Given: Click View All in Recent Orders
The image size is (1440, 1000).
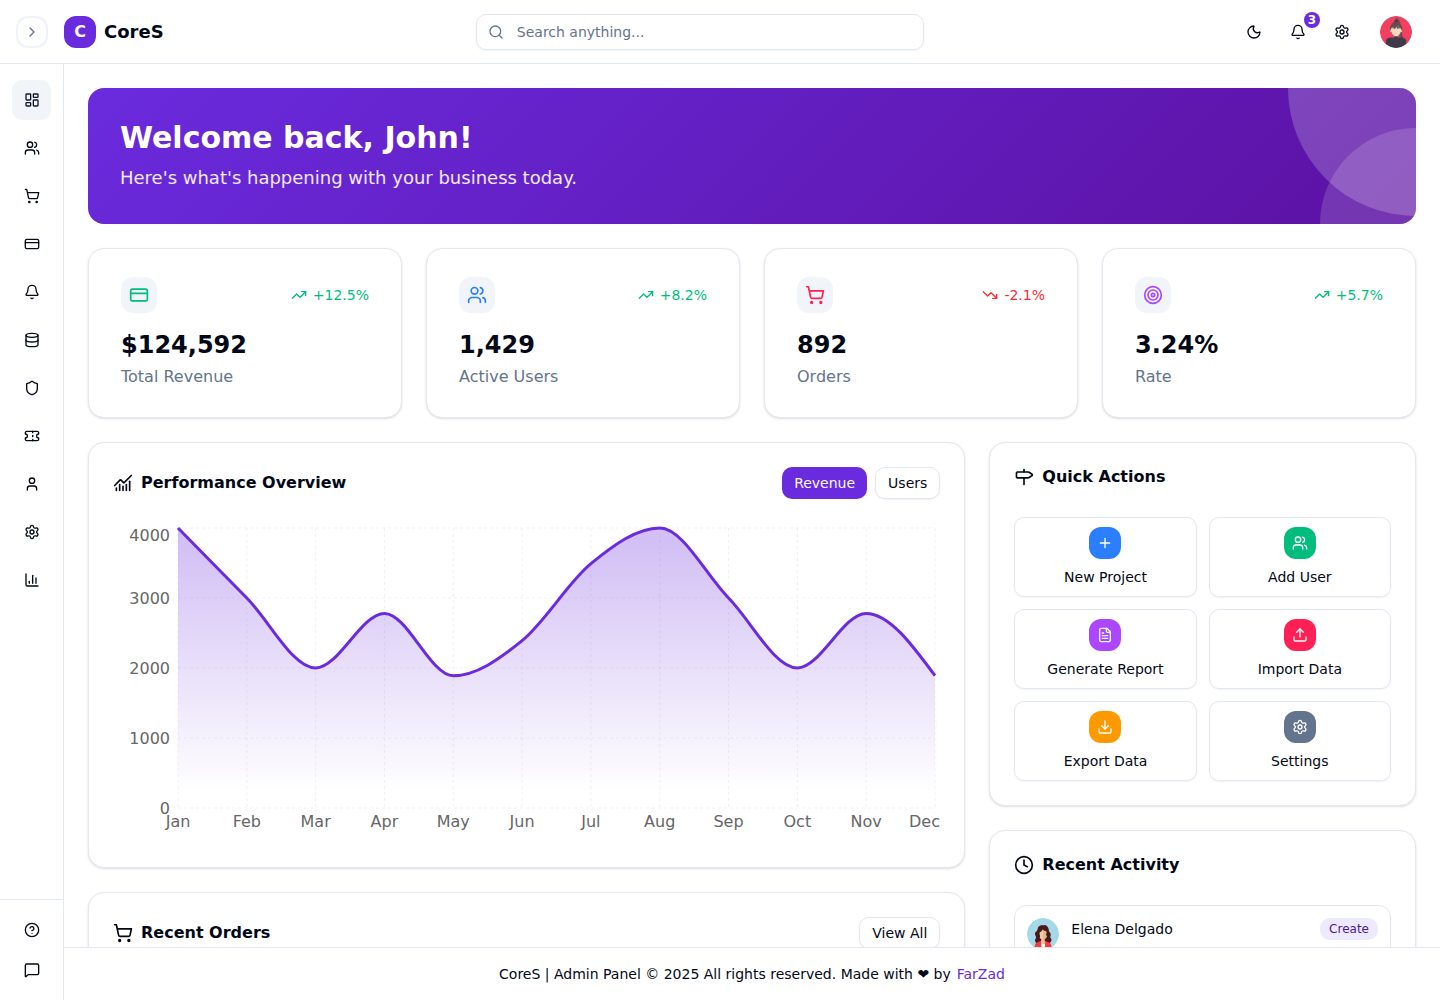Looking at the screenshot, I should (x=899, y=933).
